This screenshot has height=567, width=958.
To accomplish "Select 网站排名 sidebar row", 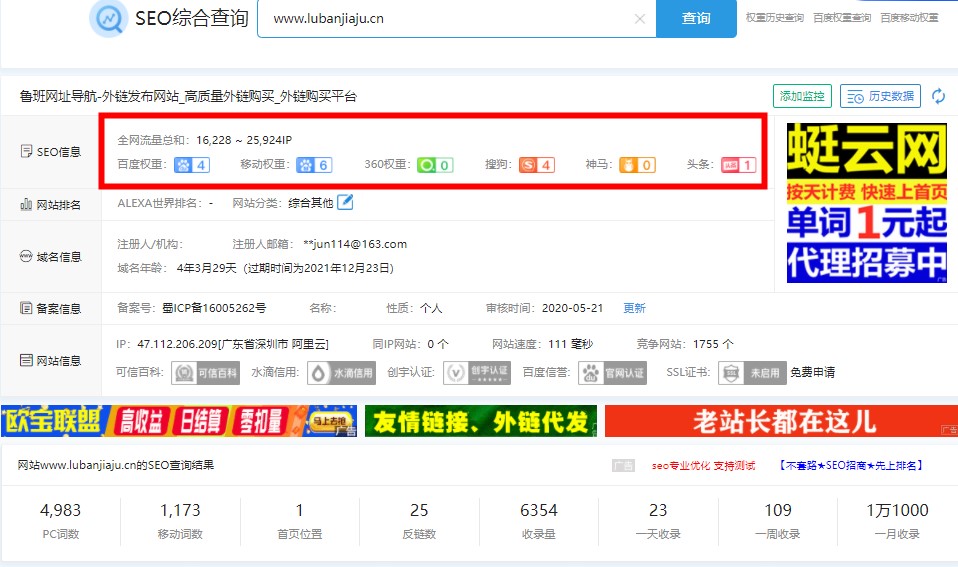I will pos(51,205).
